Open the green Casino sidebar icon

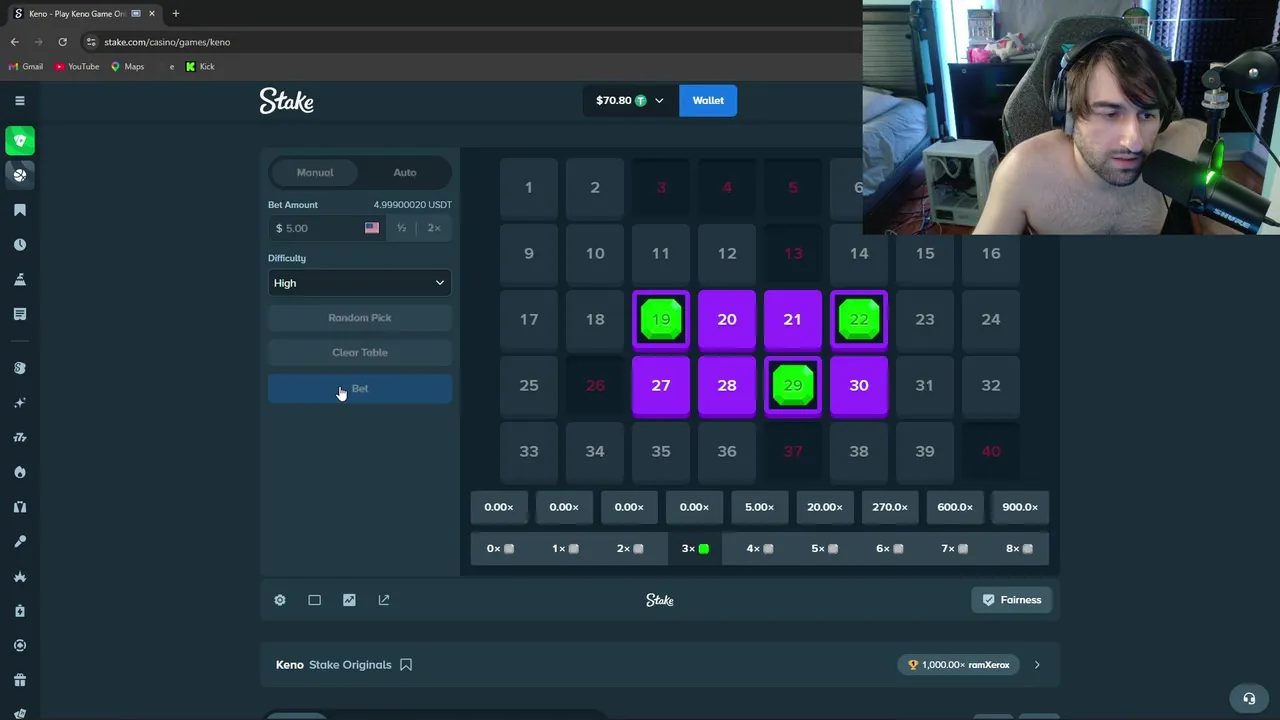(x=19, y=140)
